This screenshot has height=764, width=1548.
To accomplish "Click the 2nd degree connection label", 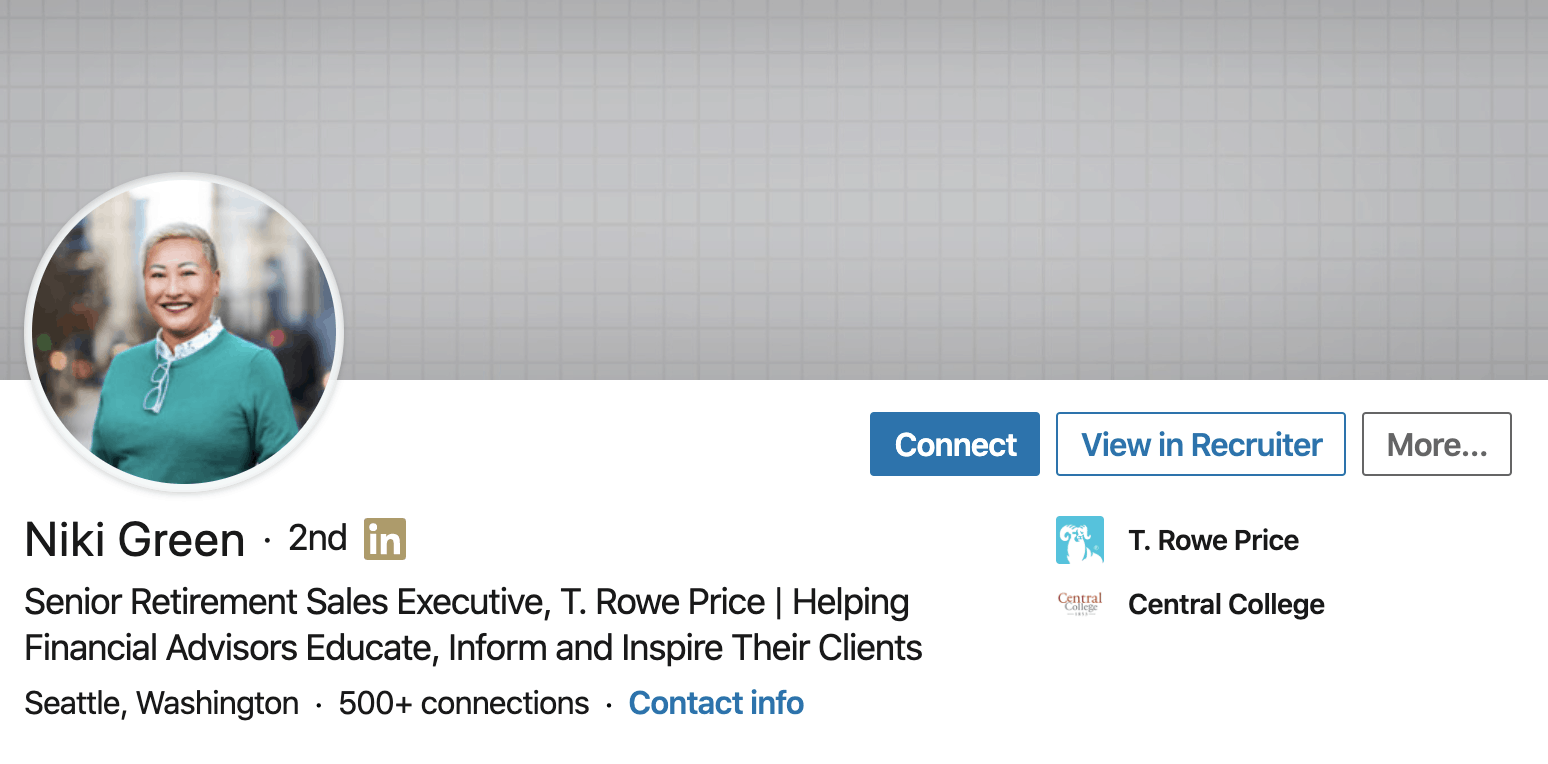I will (x=317, y=538).
